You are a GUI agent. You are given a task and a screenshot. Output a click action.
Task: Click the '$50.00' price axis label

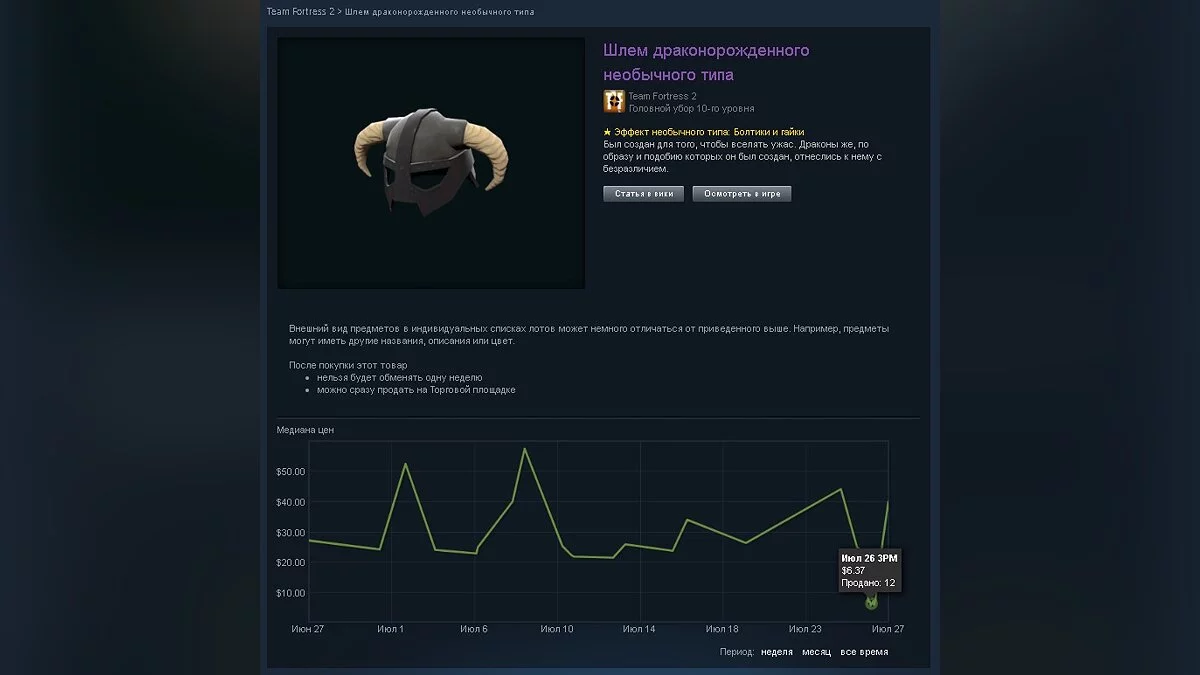(291, 471)
